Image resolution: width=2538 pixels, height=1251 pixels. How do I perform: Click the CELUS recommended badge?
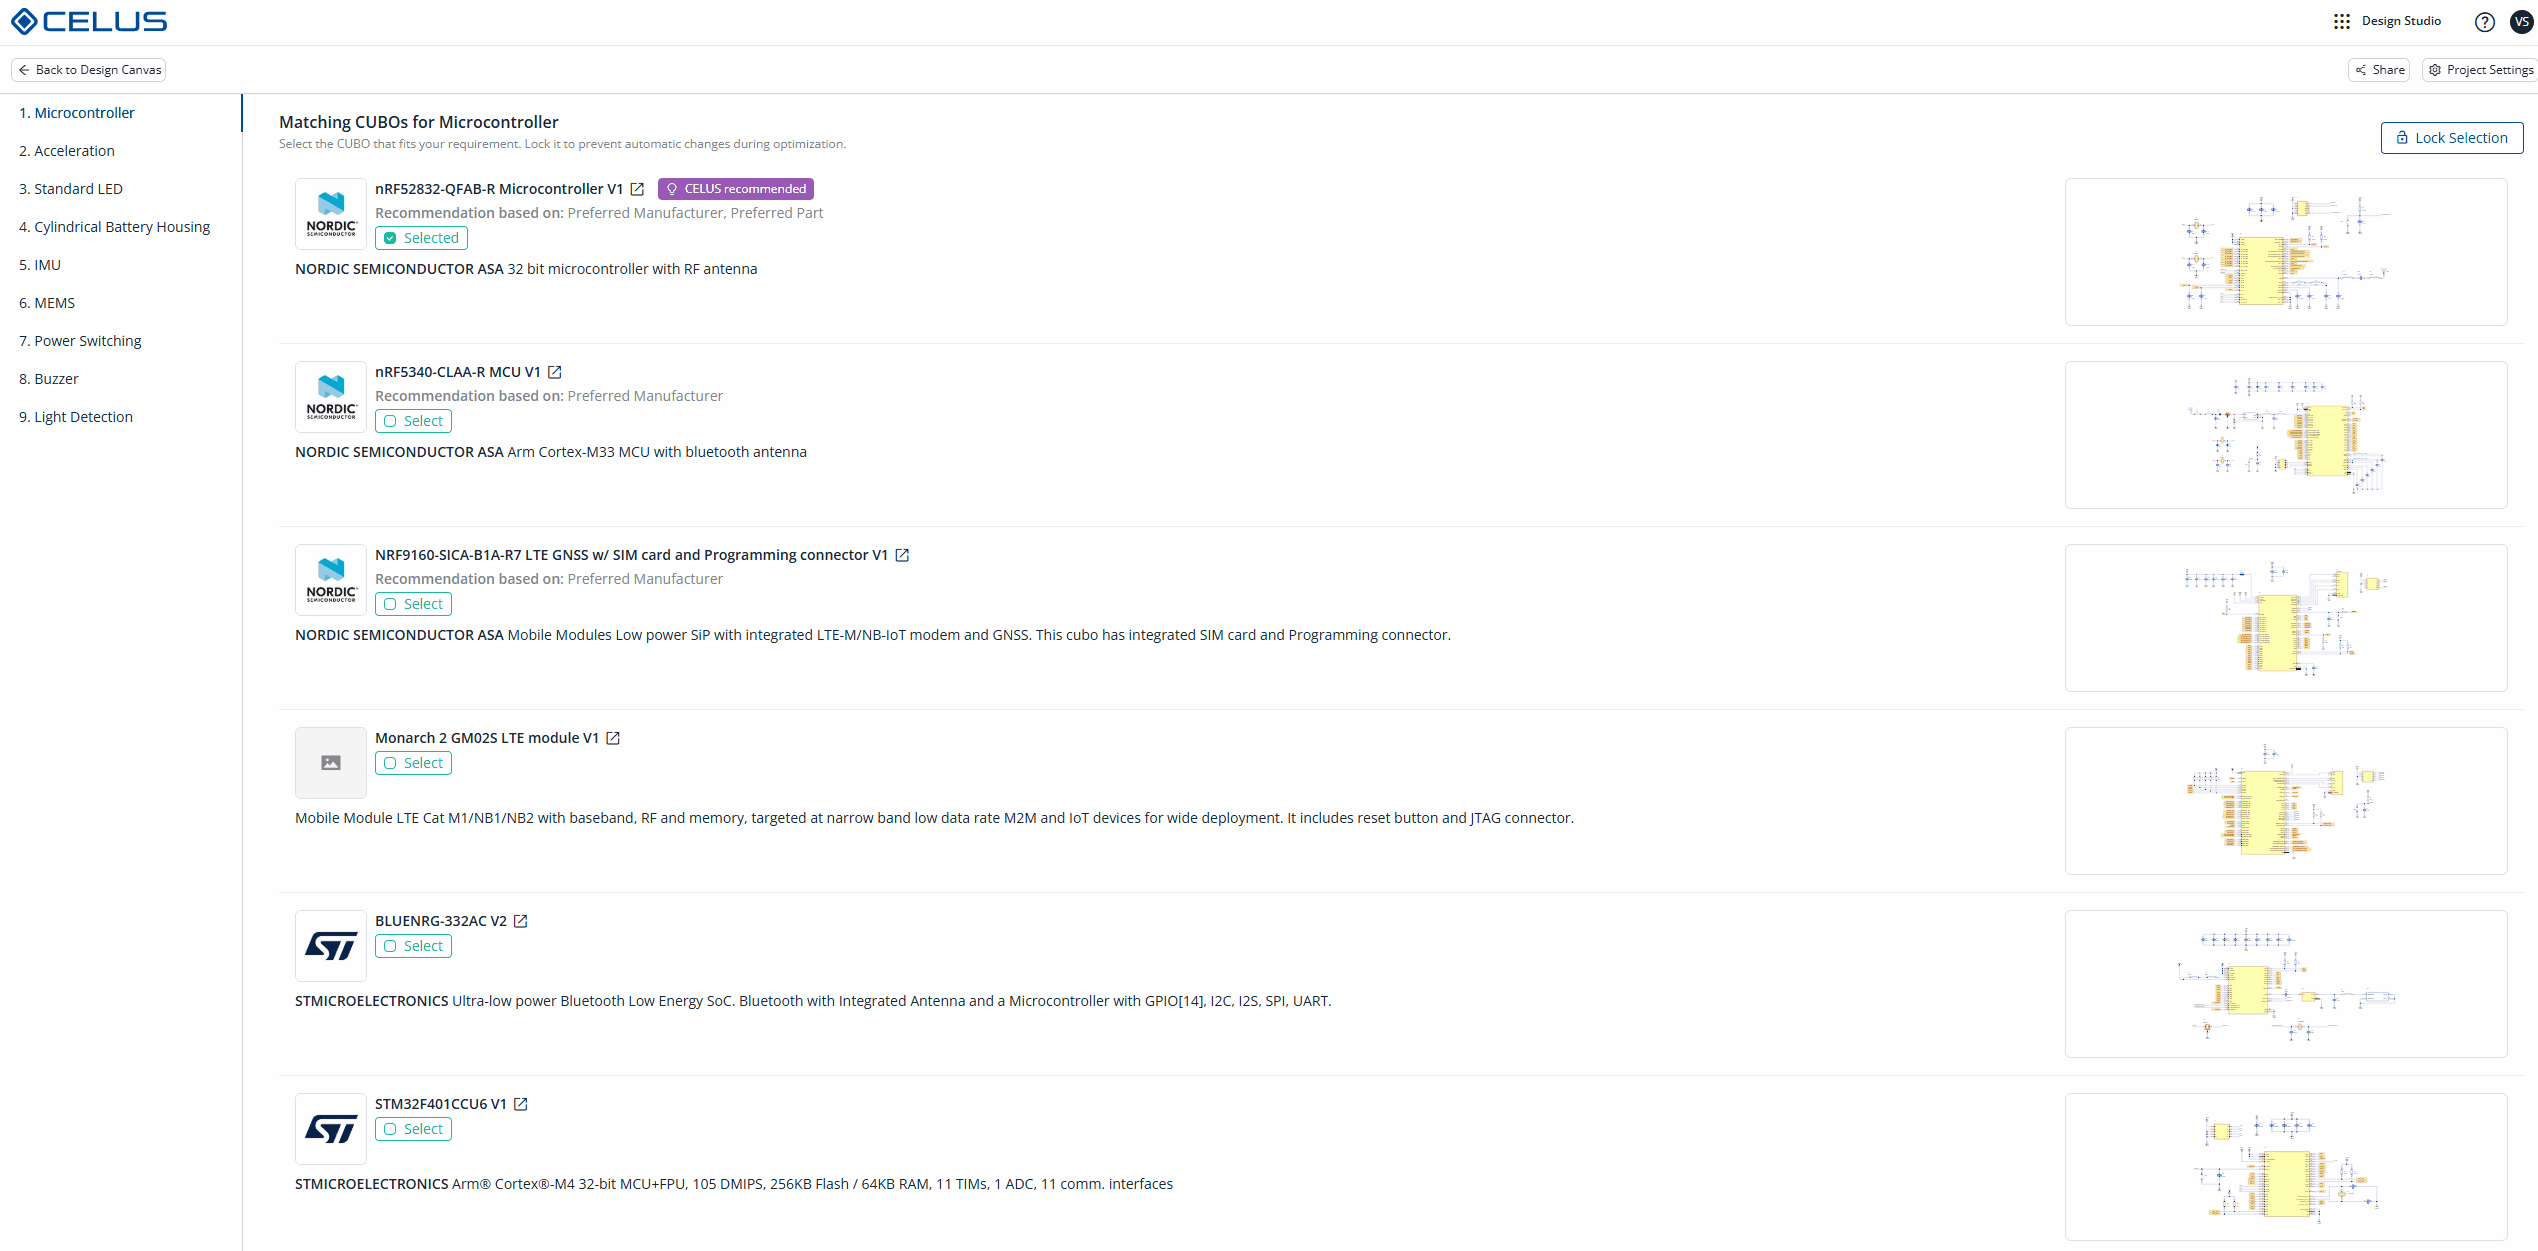pyautogui.click(x=736, y=189)
